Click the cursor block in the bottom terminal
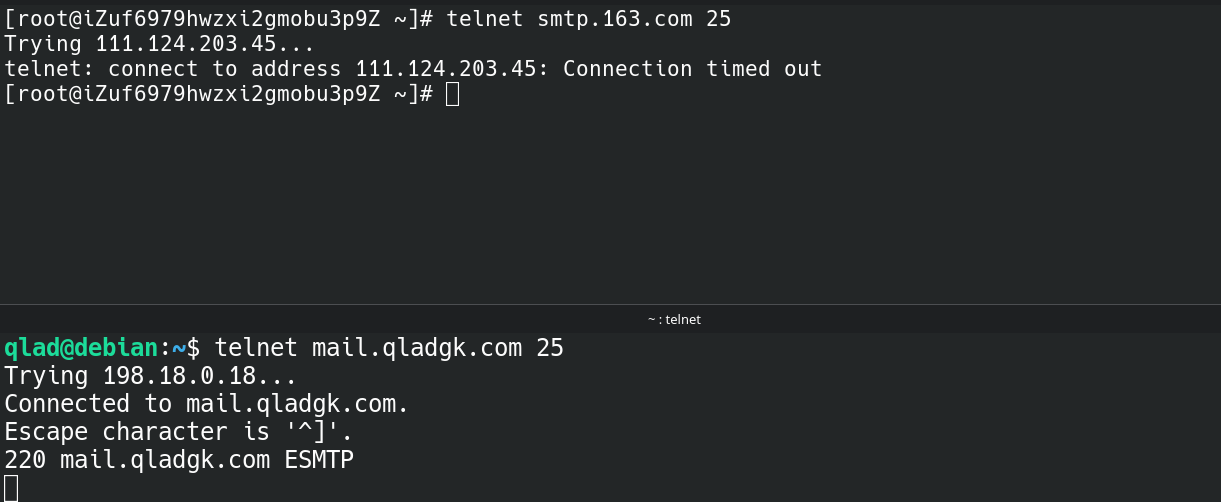Screen dimensions: 1221x502 pyautogui.click(x=11, y=488)
